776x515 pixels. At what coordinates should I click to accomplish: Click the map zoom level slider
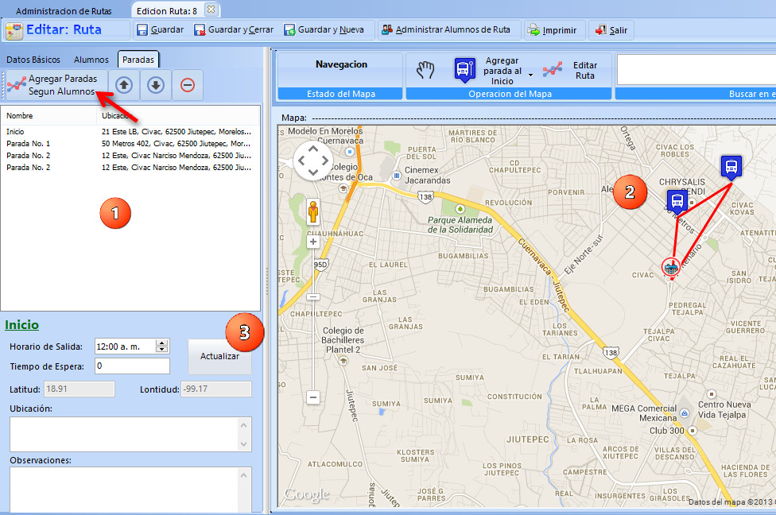click(313, 320)
